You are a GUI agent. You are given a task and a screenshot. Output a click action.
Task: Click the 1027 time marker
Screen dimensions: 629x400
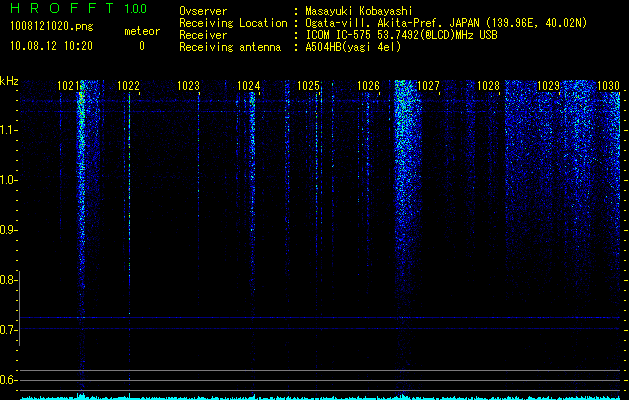pyautogui.click(x=428, y=86)
